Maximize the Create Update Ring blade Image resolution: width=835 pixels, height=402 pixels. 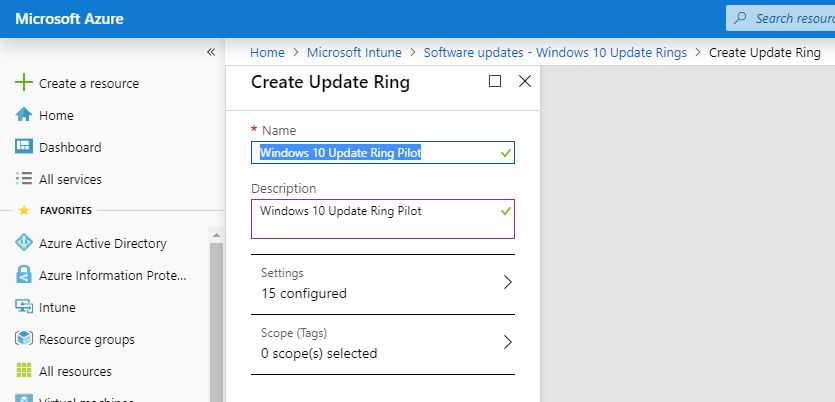[x=495, y=81]
